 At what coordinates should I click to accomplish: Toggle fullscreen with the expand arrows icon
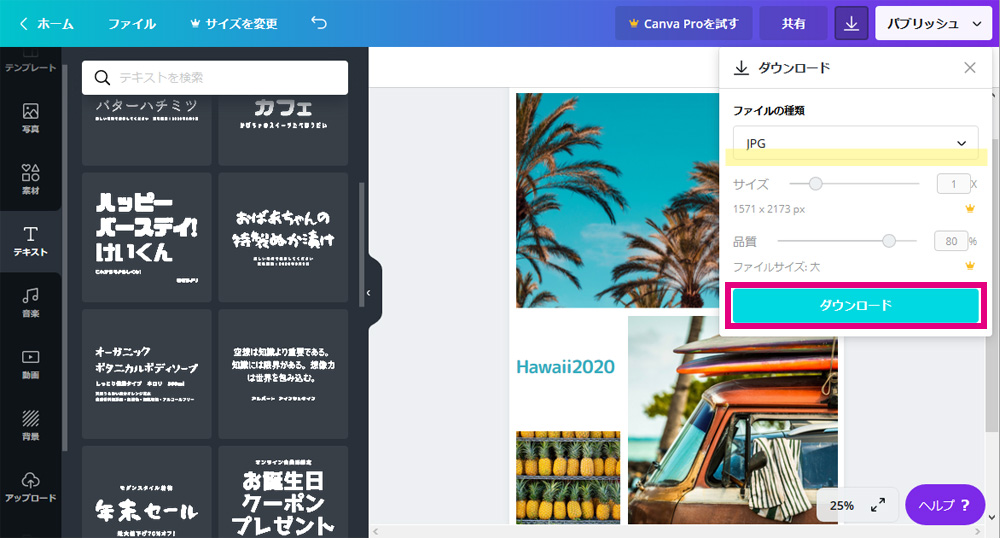pos(878,505)
